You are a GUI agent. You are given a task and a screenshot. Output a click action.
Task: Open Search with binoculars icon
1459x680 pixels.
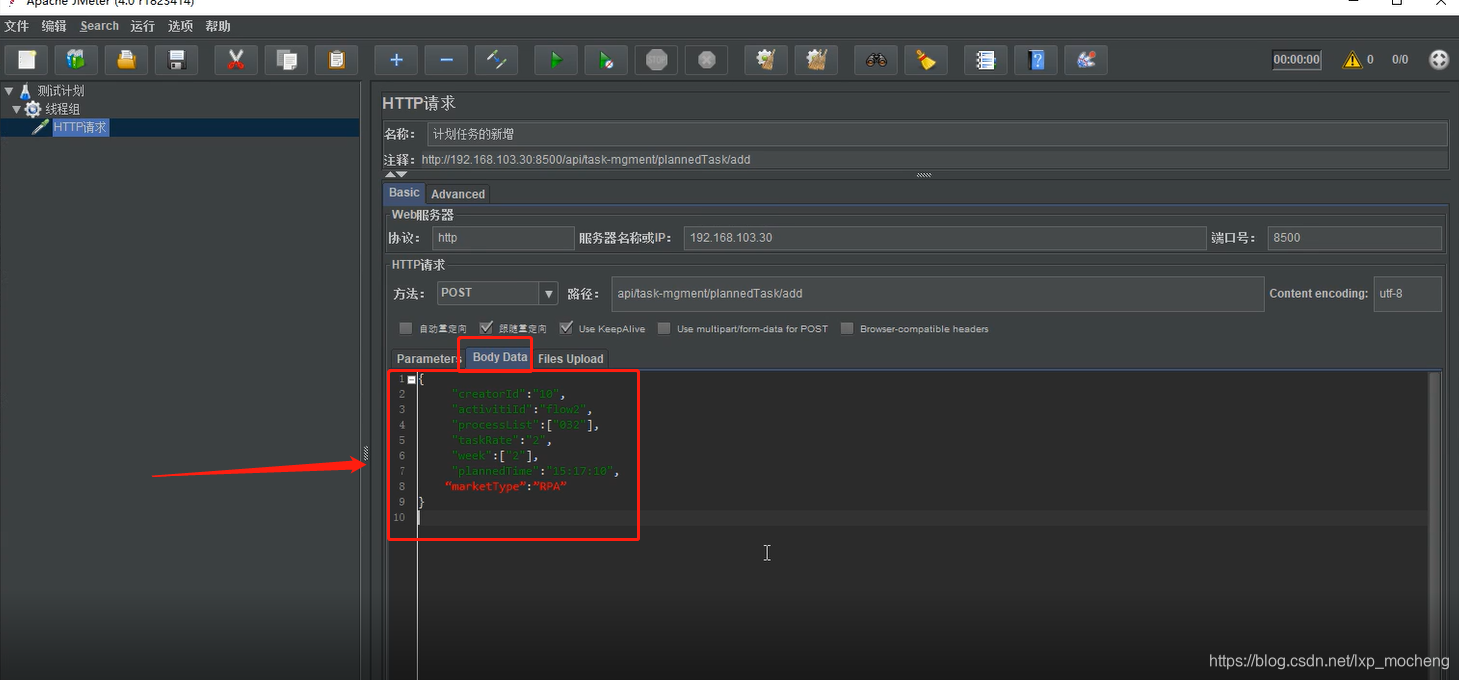[x=876, y=60]
